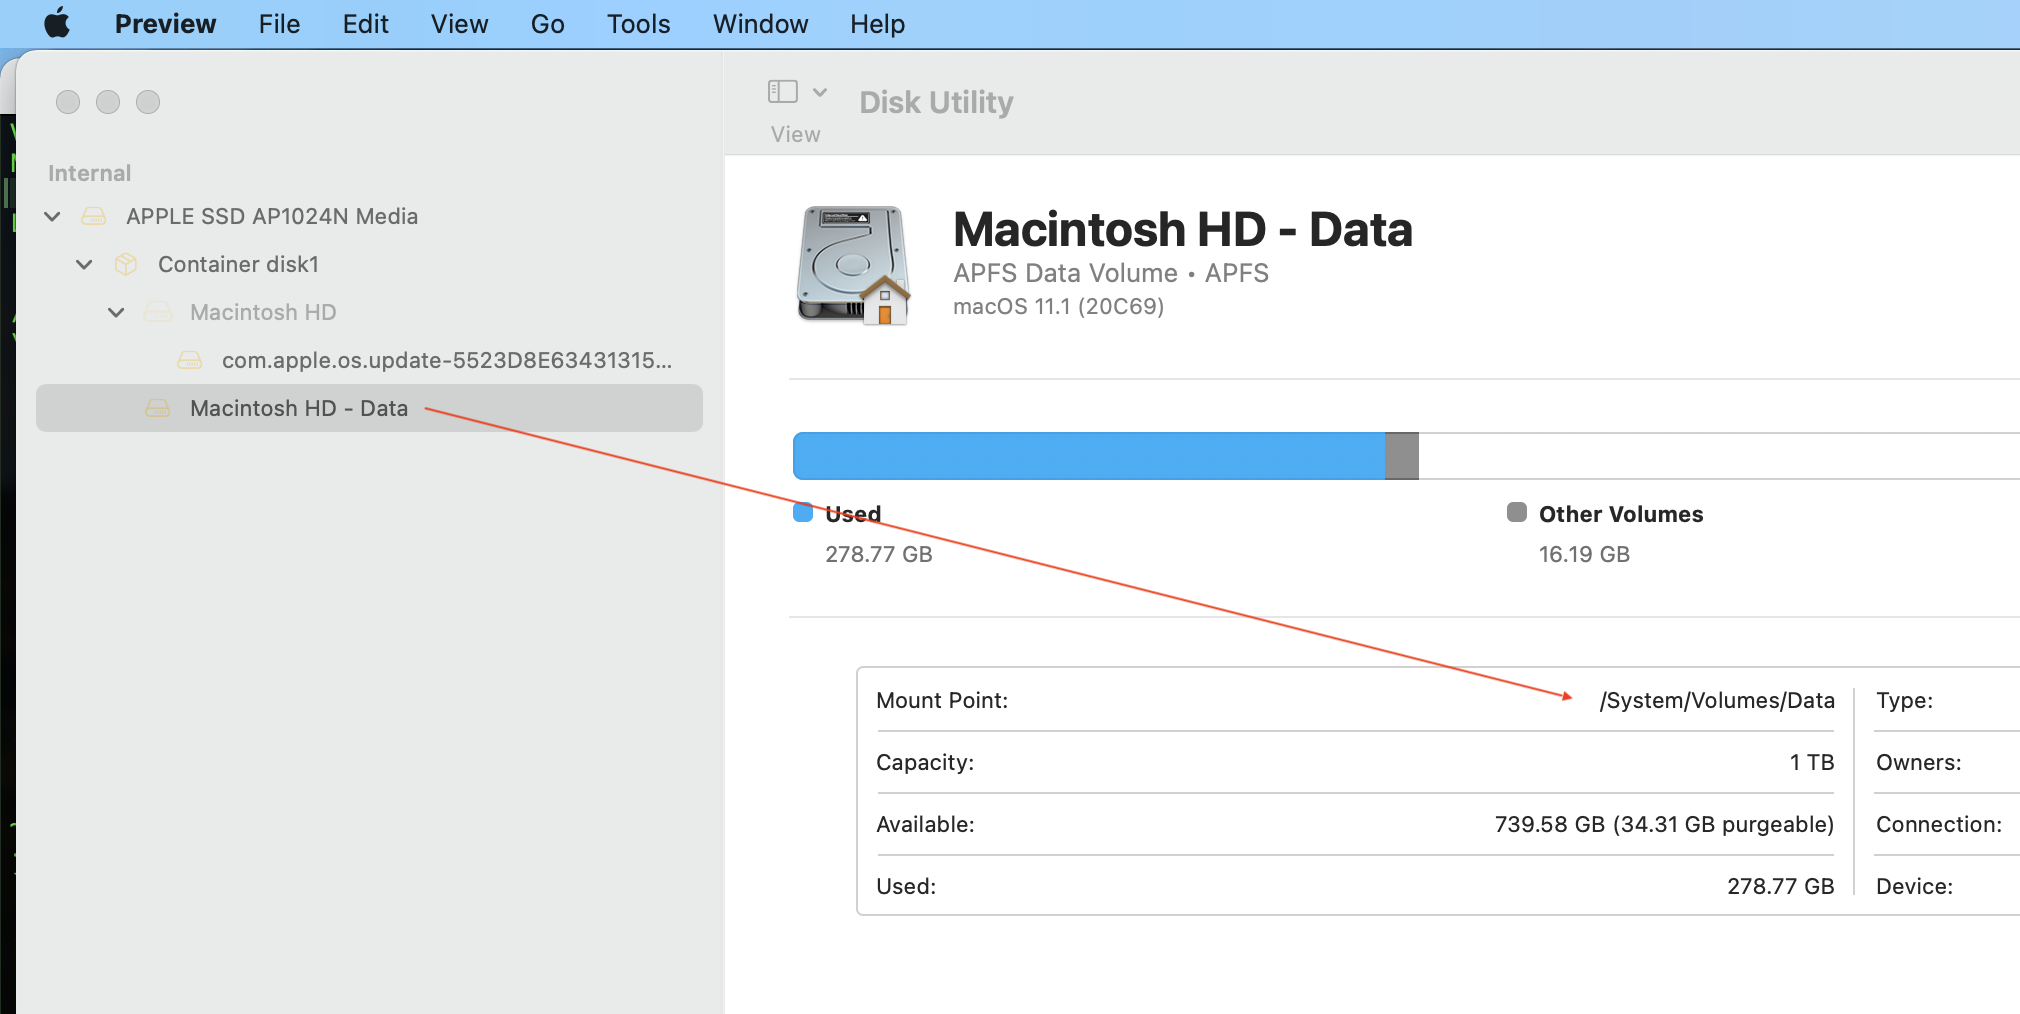
Task: Open the Go menu
Action: [x=547, y=24]
